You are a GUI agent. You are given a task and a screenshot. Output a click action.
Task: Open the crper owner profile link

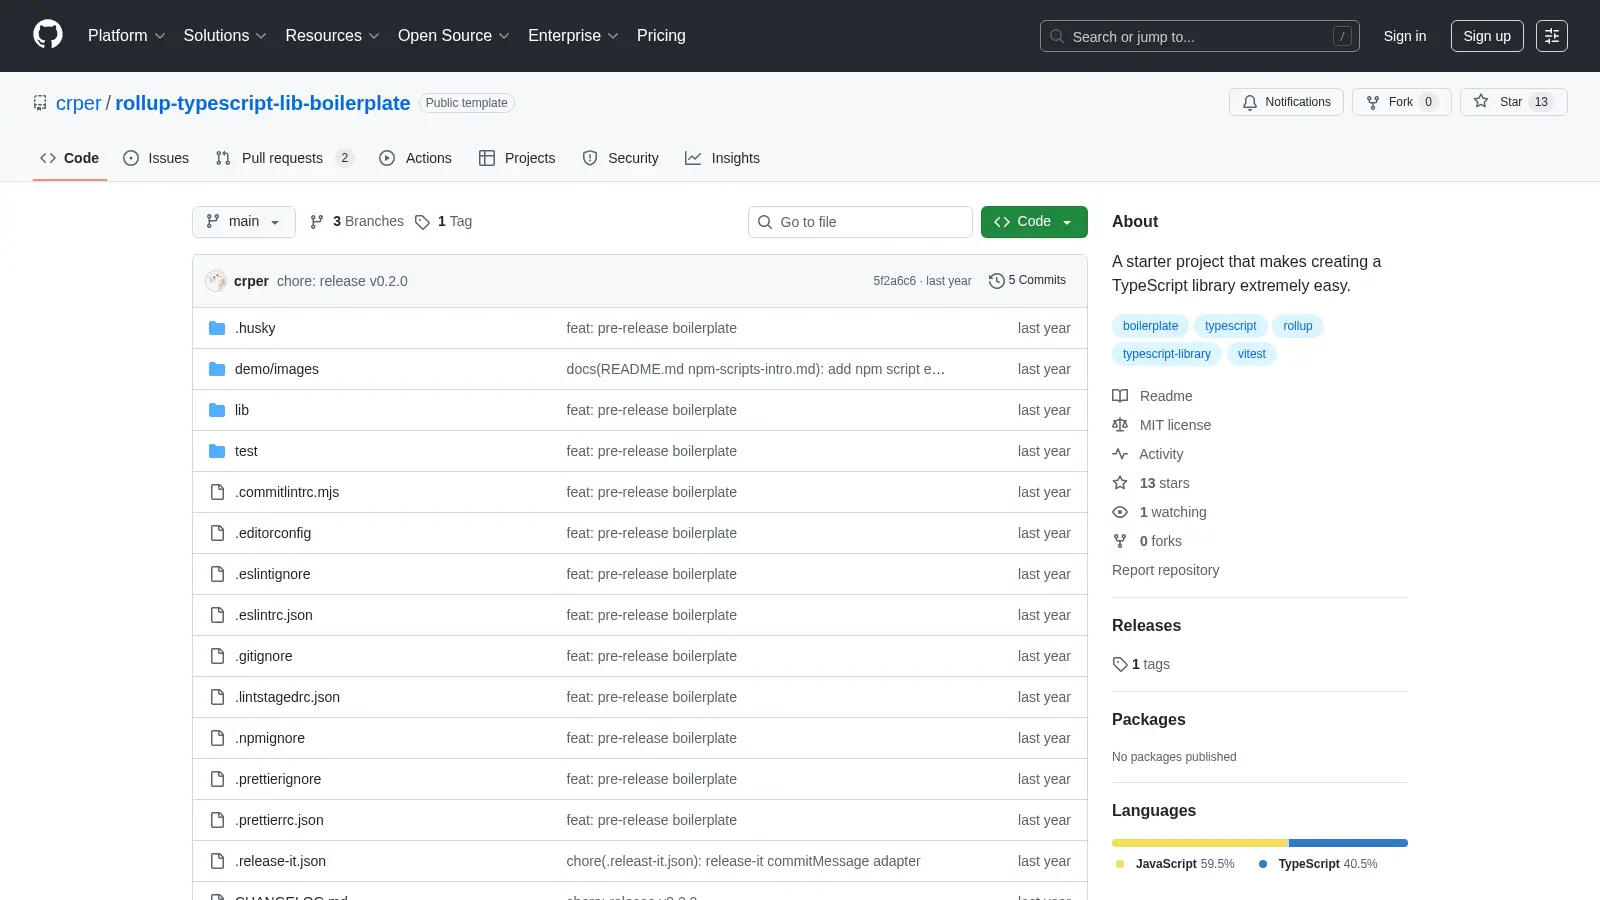(x=79, y=103)
